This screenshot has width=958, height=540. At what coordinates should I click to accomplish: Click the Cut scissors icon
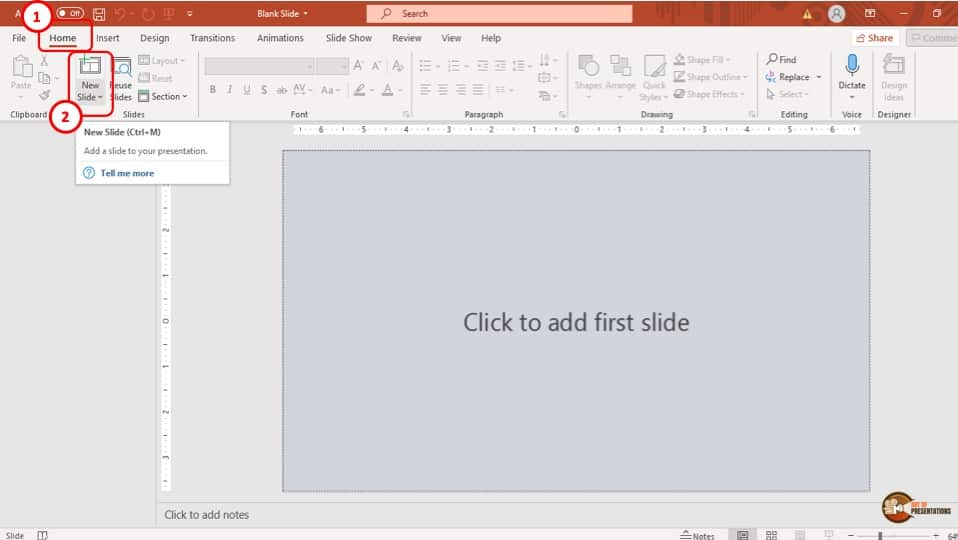click(x=44, y=61)
